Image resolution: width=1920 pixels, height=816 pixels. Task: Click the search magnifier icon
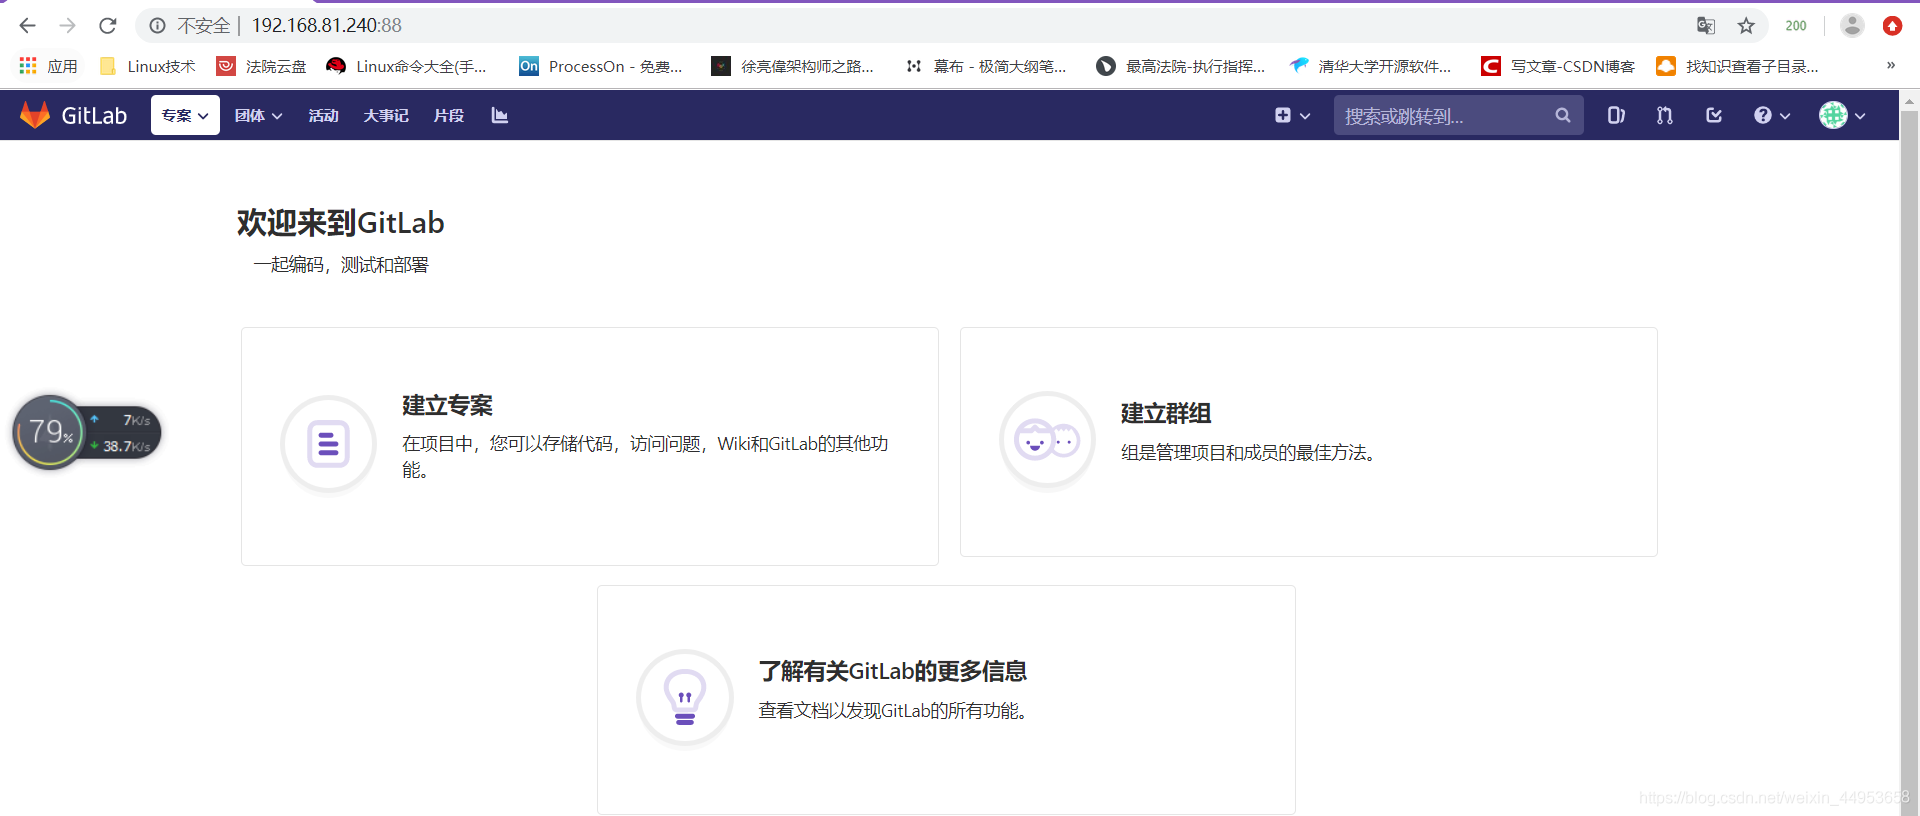point(1562,116)
